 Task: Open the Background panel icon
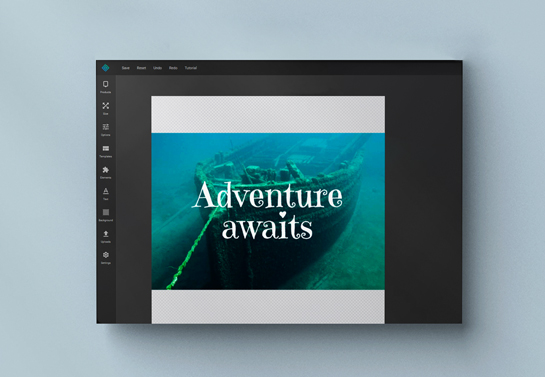tap(106, 212)
